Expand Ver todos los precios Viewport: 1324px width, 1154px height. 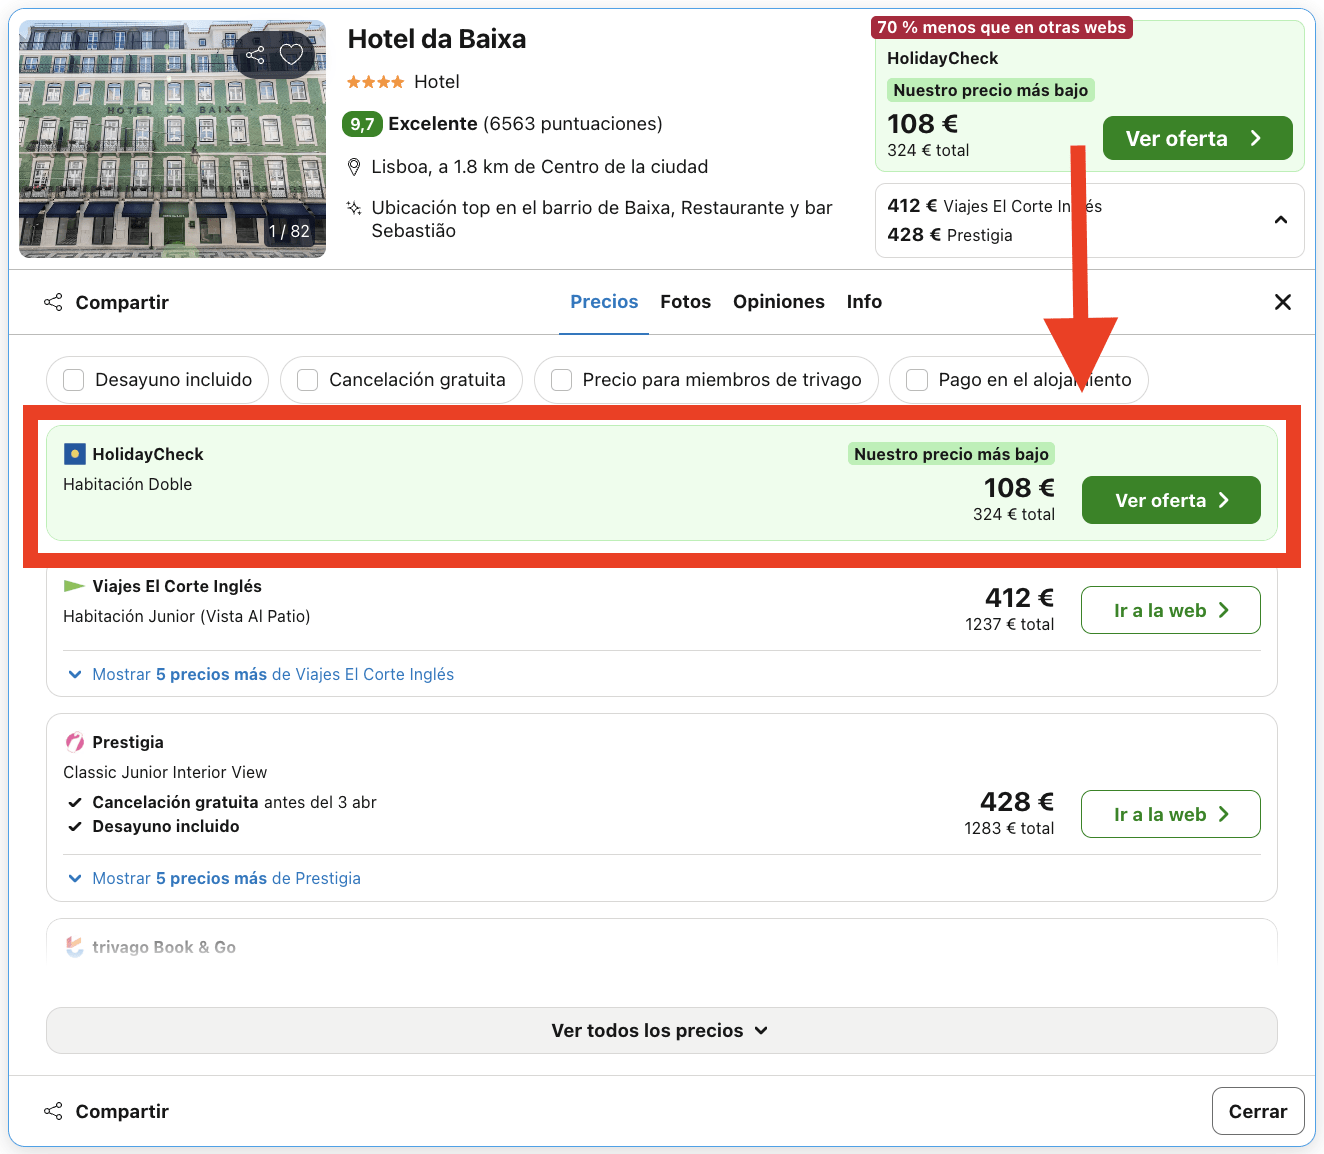coord(662,1030)
